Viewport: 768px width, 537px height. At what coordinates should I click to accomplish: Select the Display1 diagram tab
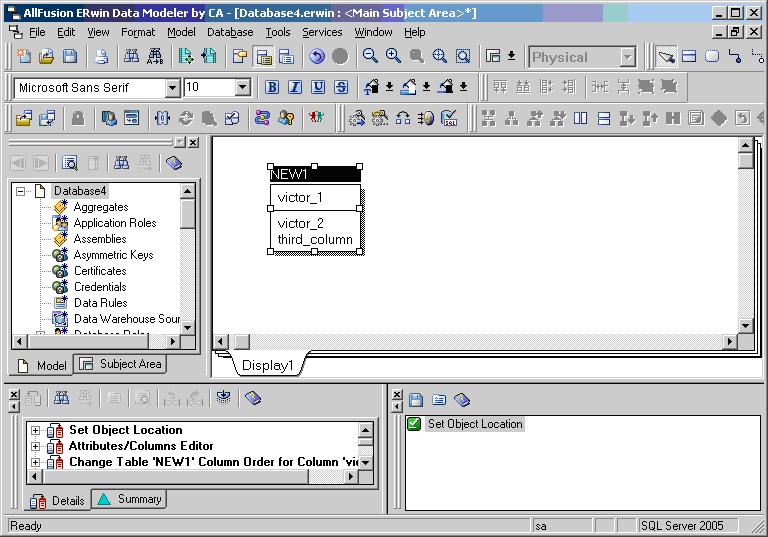point(267,365)
